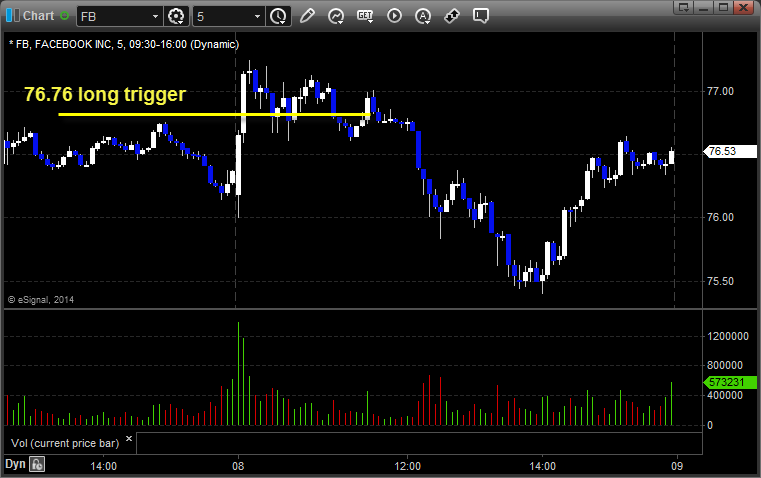The height and width of the screenshot is (478, 761).
Task: Click the blue chart window link bars
Action: tap(13, 16)
